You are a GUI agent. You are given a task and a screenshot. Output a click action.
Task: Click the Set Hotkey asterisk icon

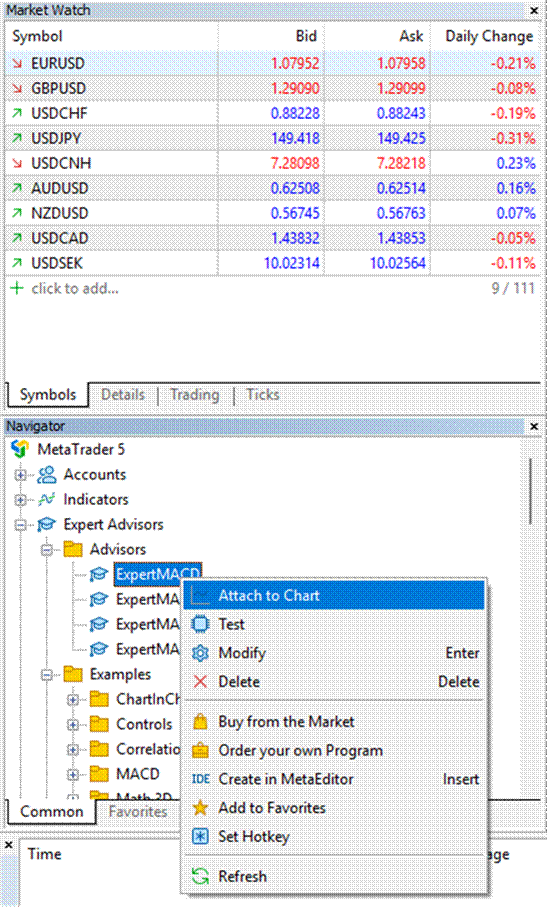(200, 836)
